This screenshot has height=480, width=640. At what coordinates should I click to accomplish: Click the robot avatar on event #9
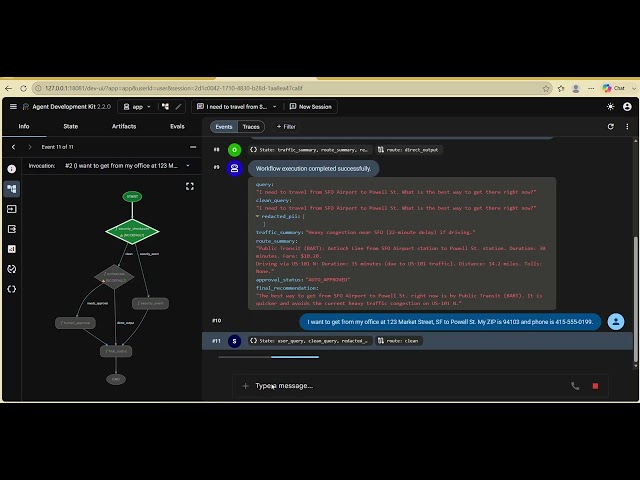[x=235, y=168]
